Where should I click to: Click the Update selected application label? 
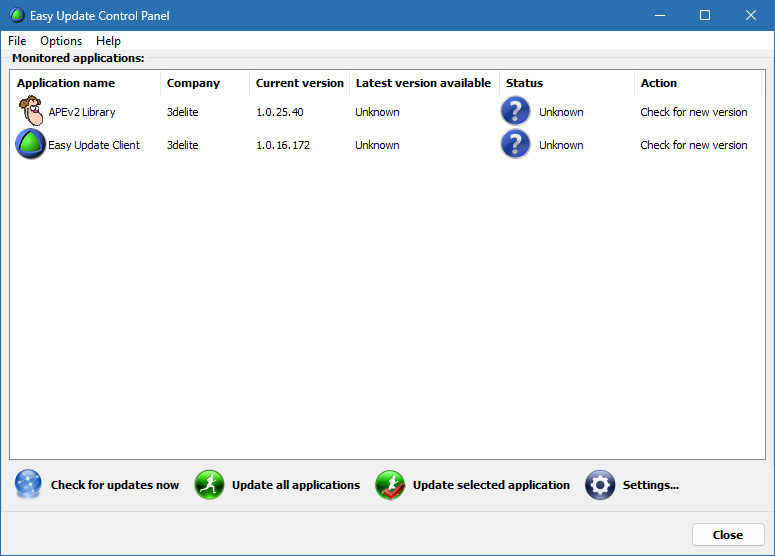pos(491,485)
